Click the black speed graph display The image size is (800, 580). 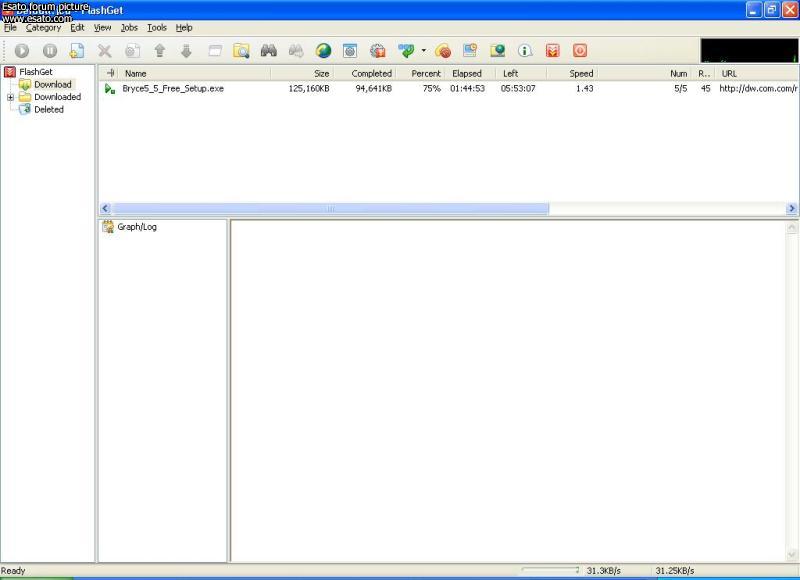click(748, 51)
